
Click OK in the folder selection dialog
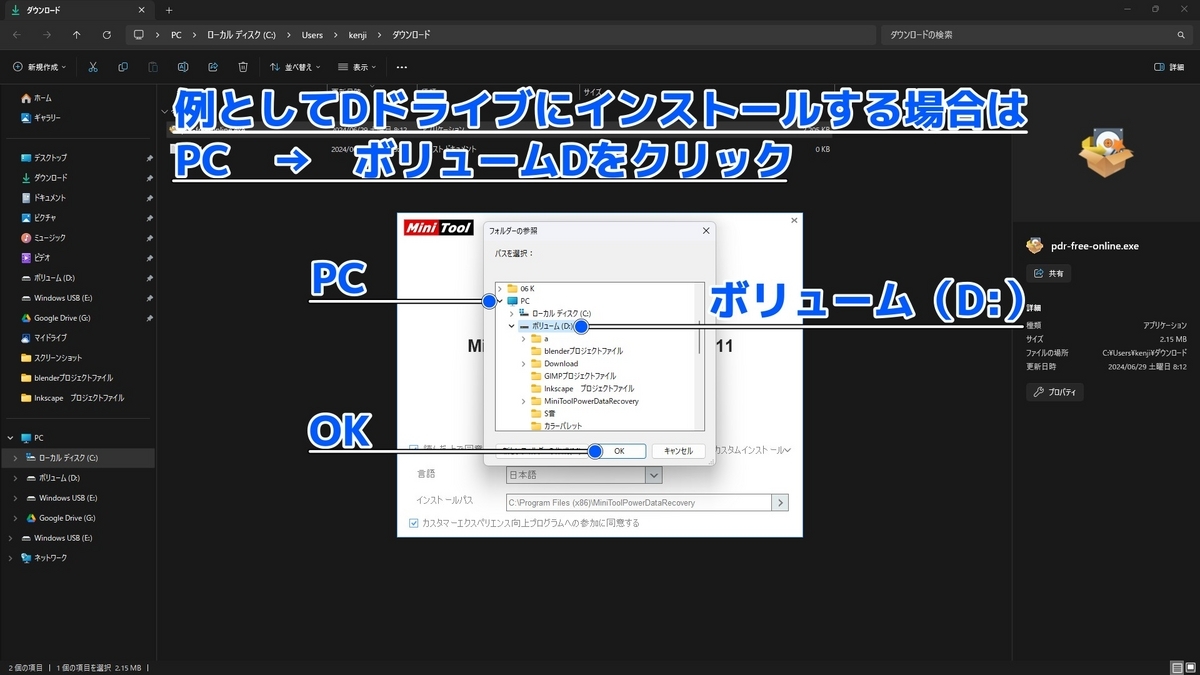(620, 451)
